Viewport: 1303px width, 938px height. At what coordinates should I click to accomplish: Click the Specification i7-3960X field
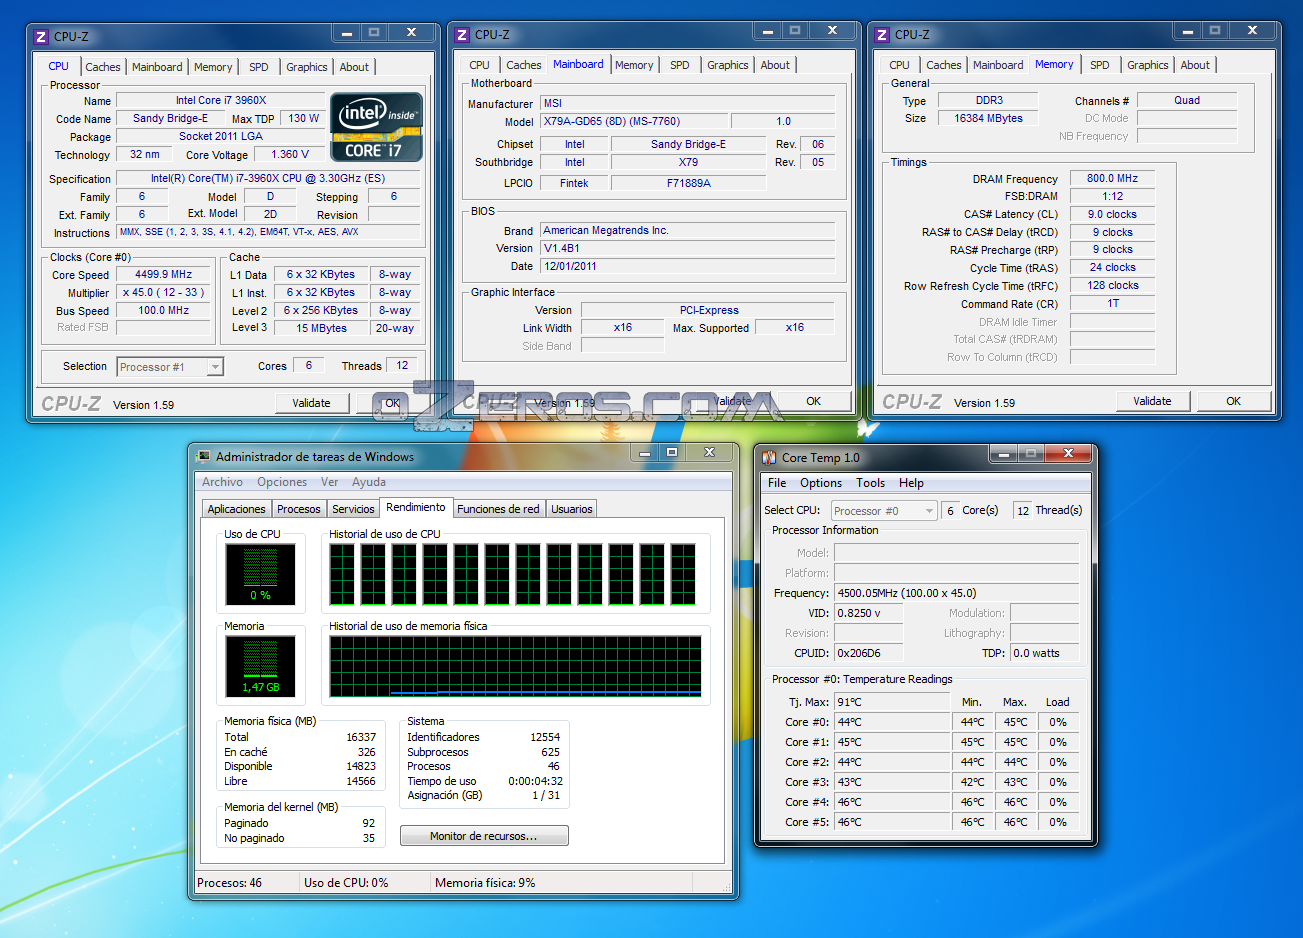(x=268, y=178)
